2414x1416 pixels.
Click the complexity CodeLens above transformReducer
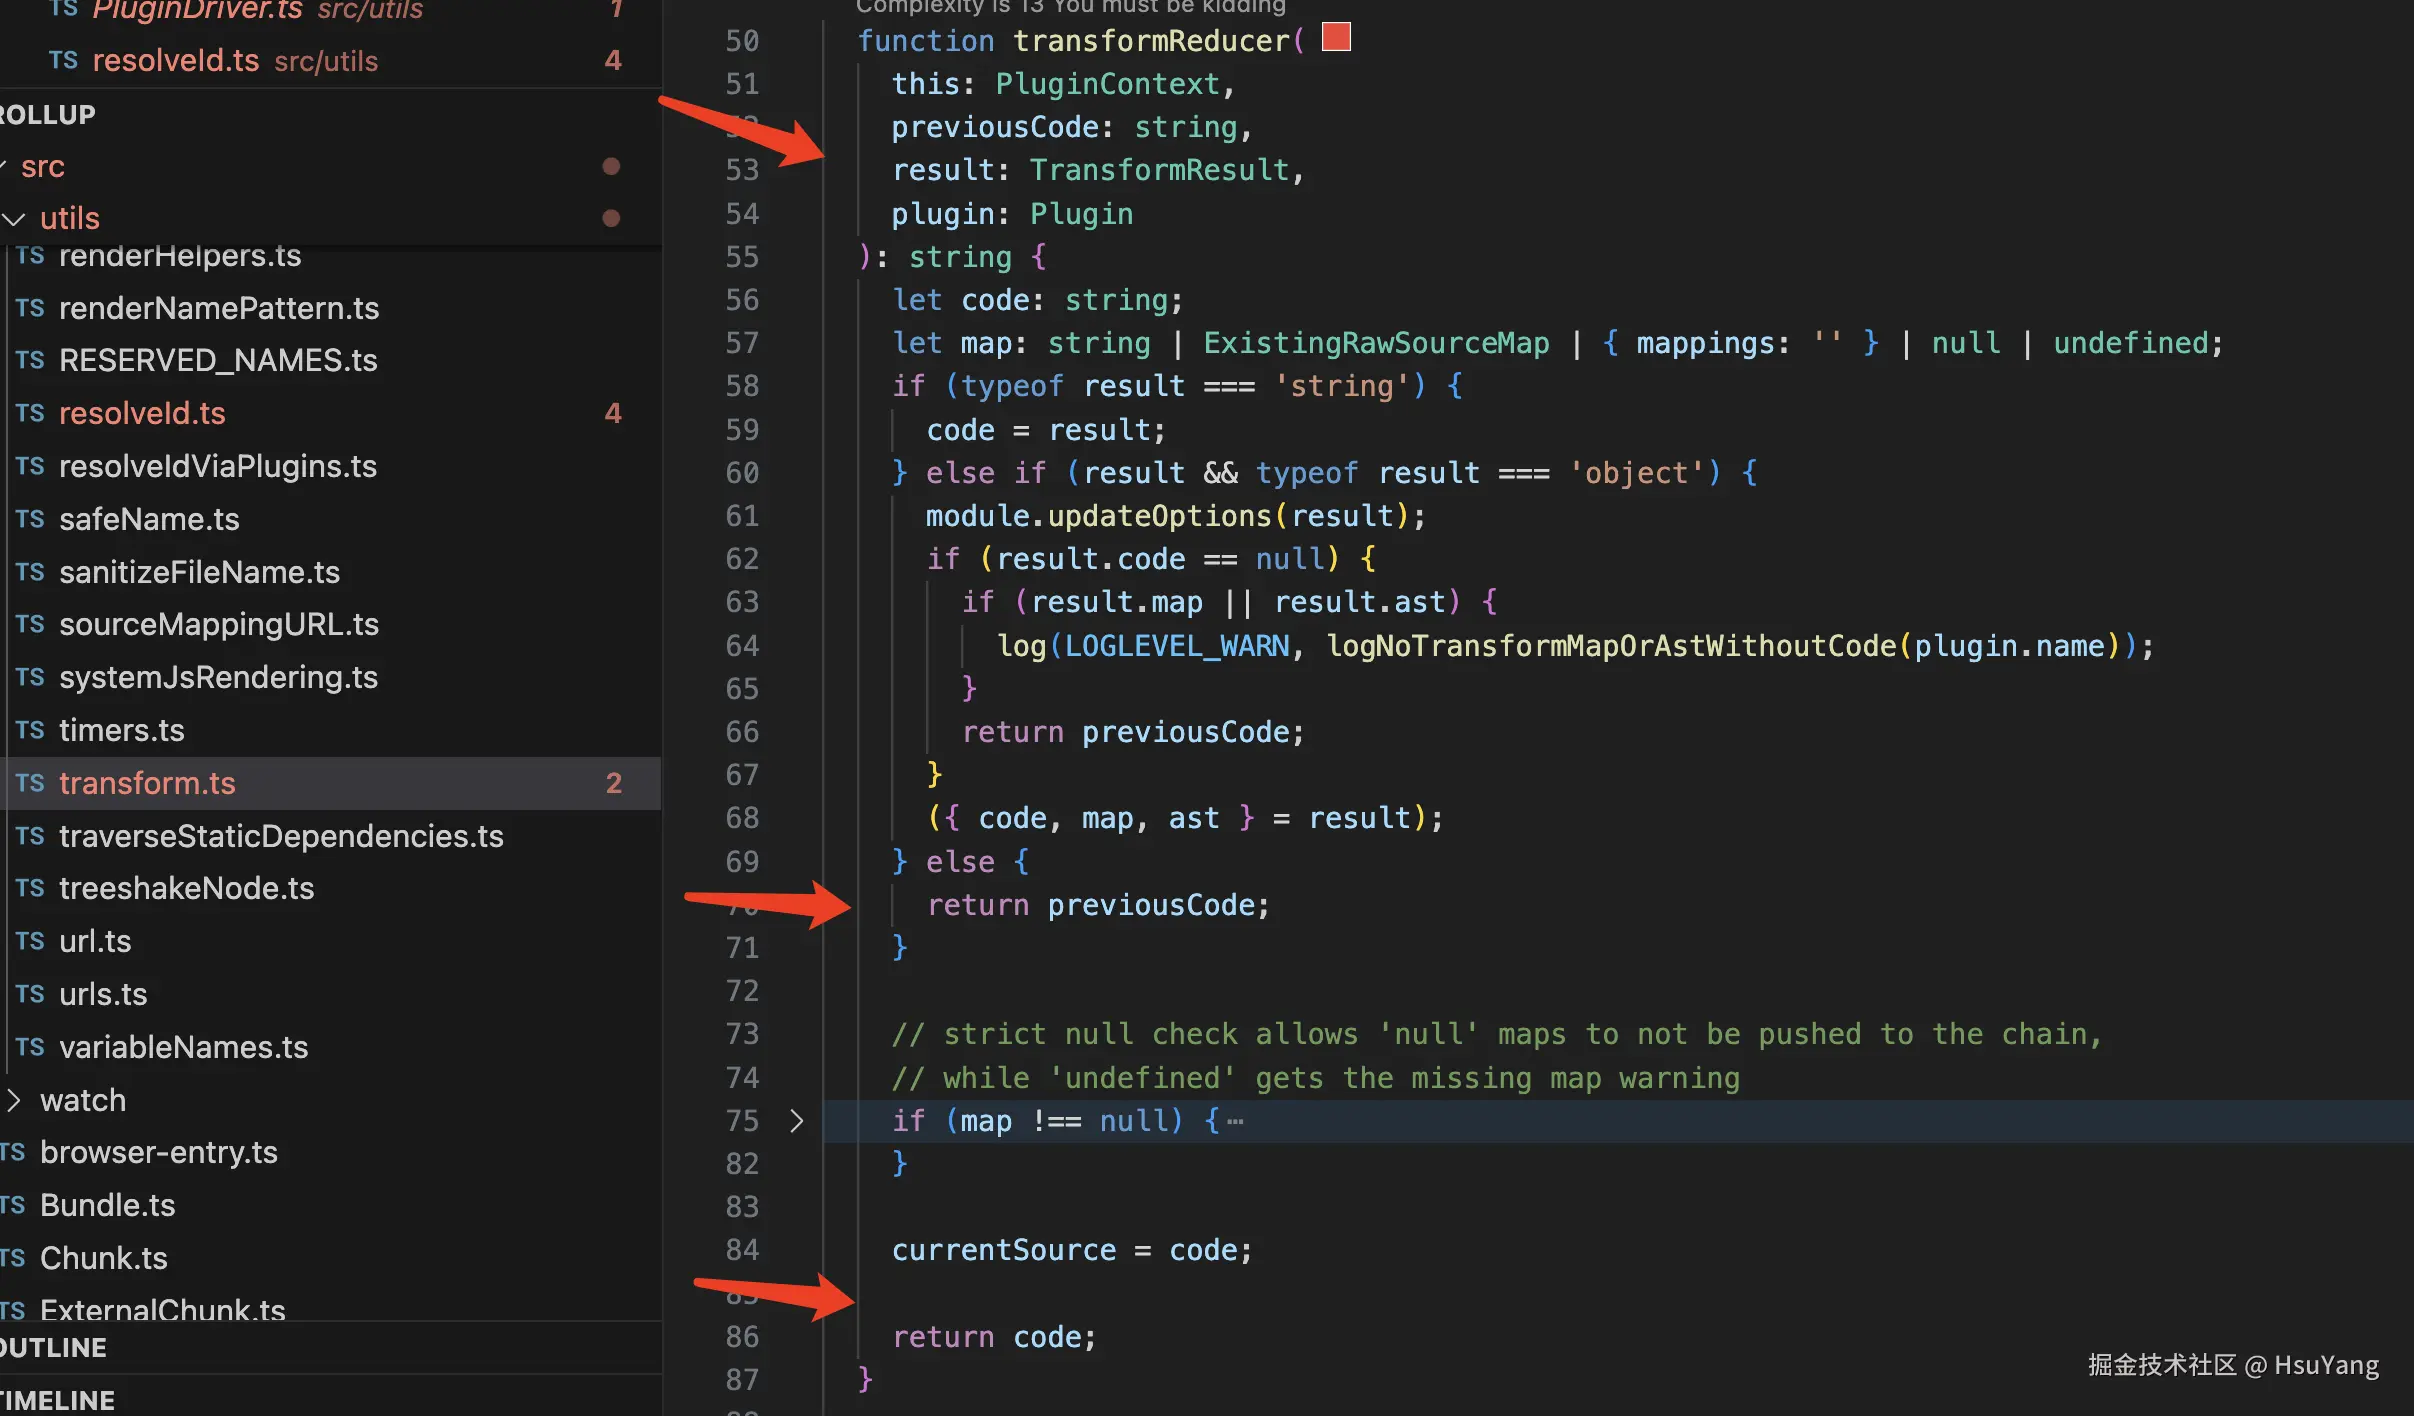coord(1070,6)
